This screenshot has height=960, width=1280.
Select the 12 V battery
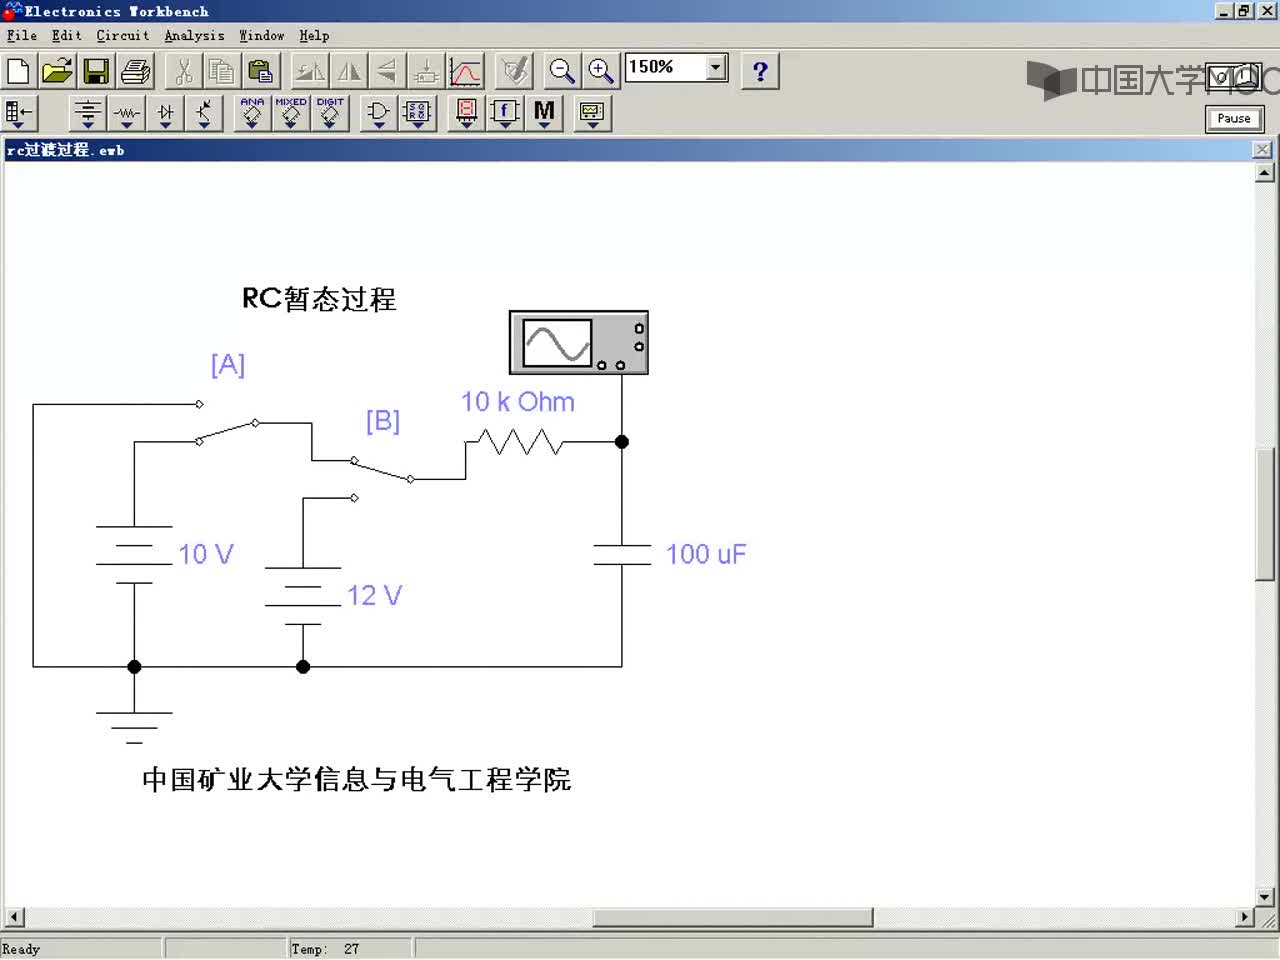(x=303, y=596)
